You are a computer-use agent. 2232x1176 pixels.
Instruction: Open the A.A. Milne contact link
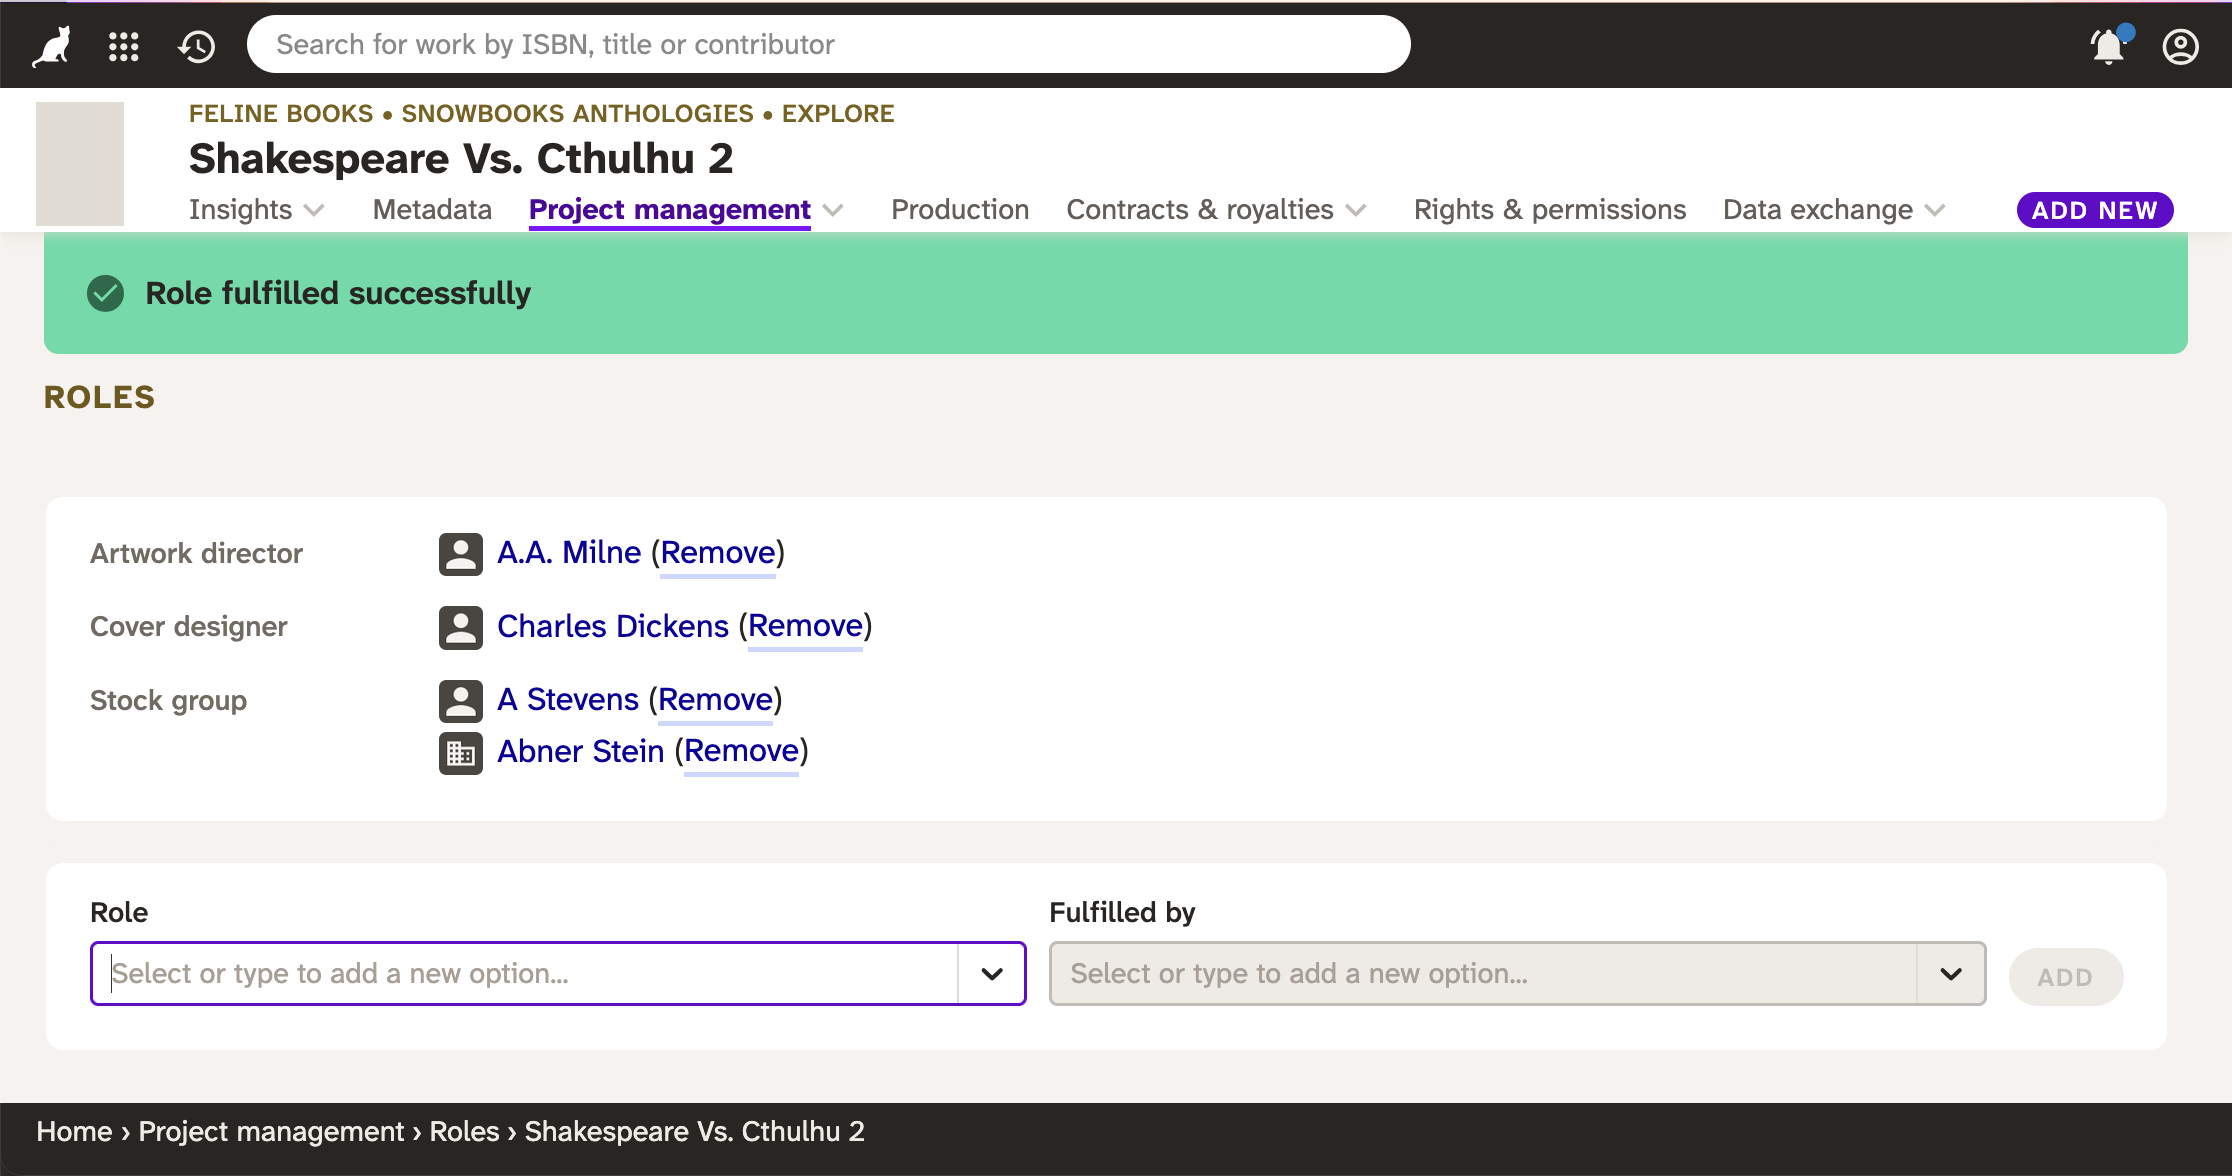click(569, 552)
